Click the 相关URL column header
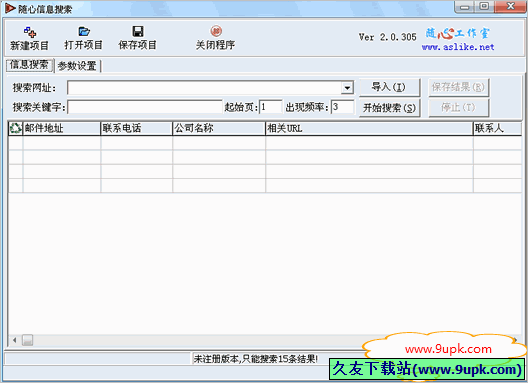 [x=369, y=128]
